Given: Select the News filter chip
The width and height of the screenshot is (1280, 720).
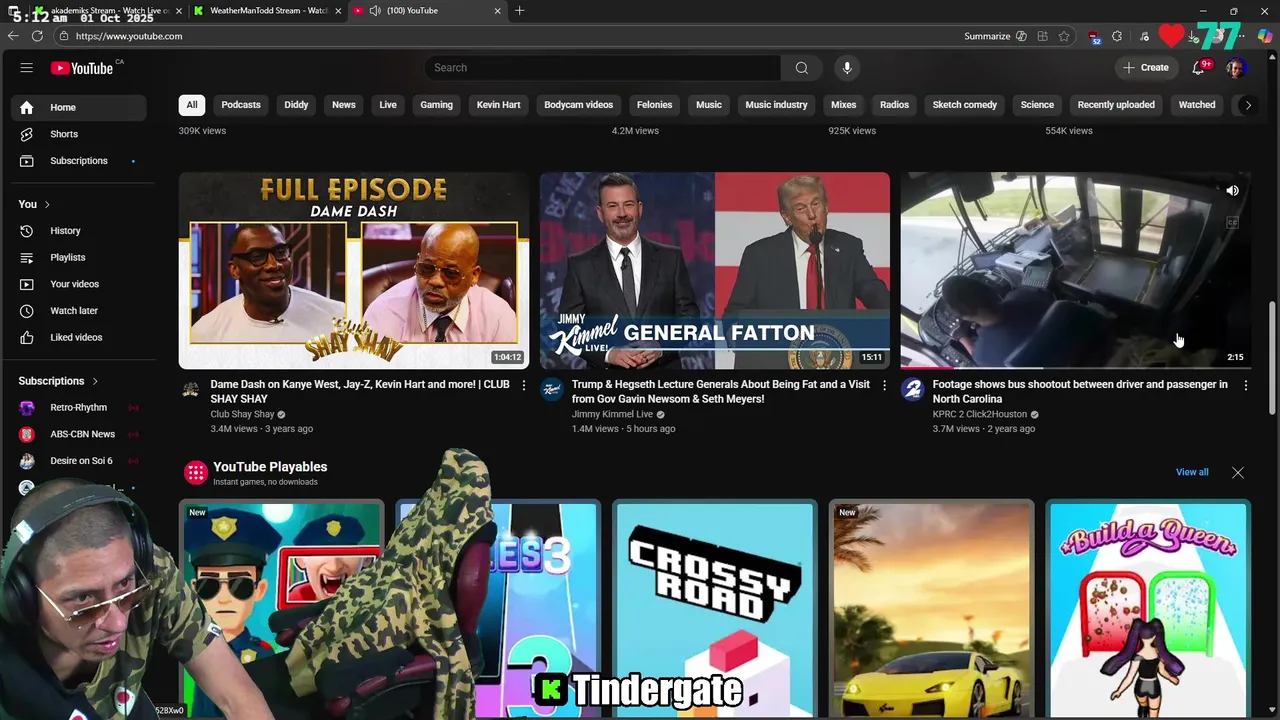Looking at the screenshot, I should click(x=344, y=105).
